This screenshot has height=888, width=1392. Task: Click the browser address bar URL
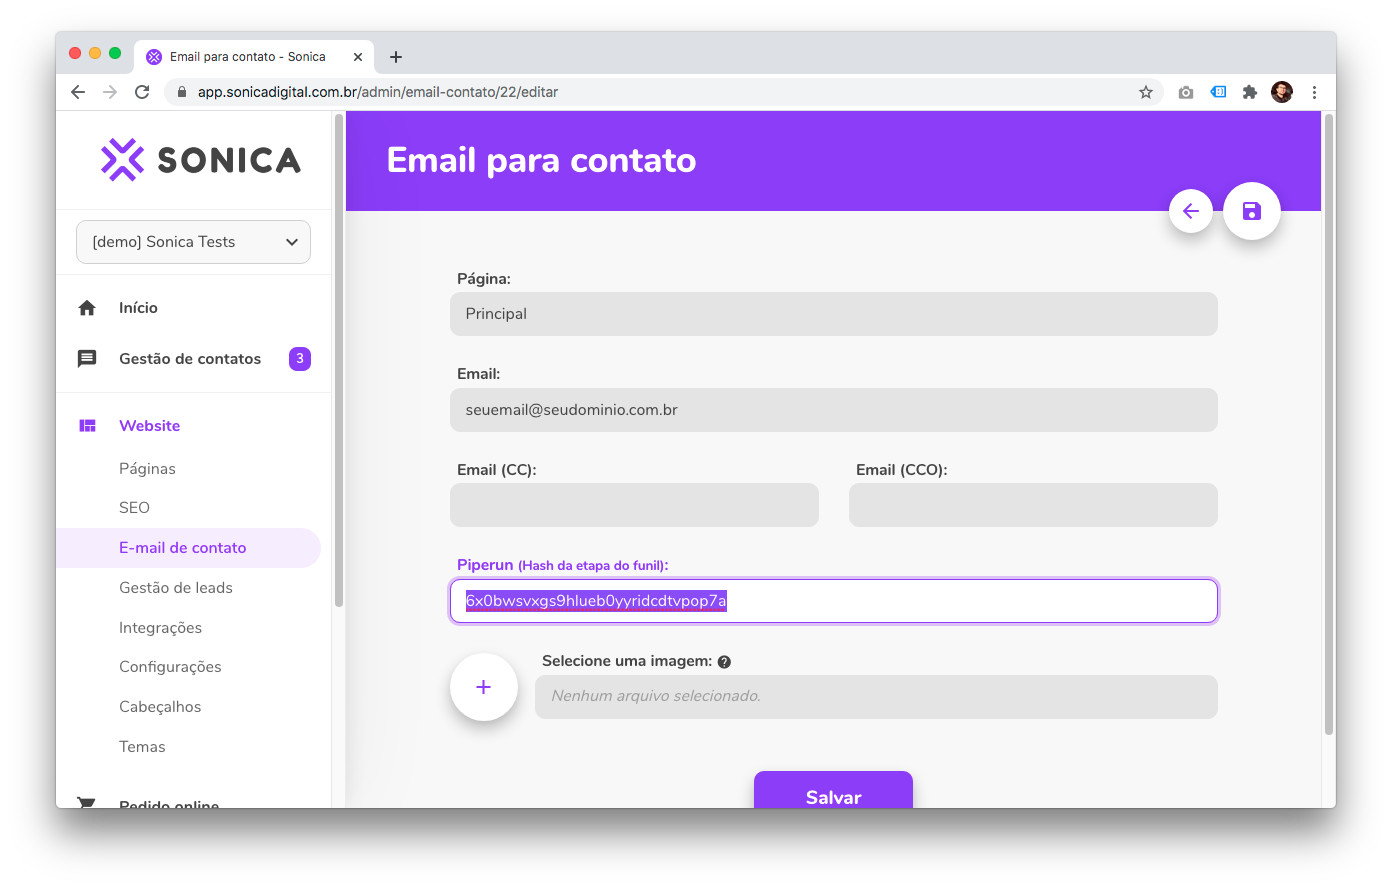(378, 92)
